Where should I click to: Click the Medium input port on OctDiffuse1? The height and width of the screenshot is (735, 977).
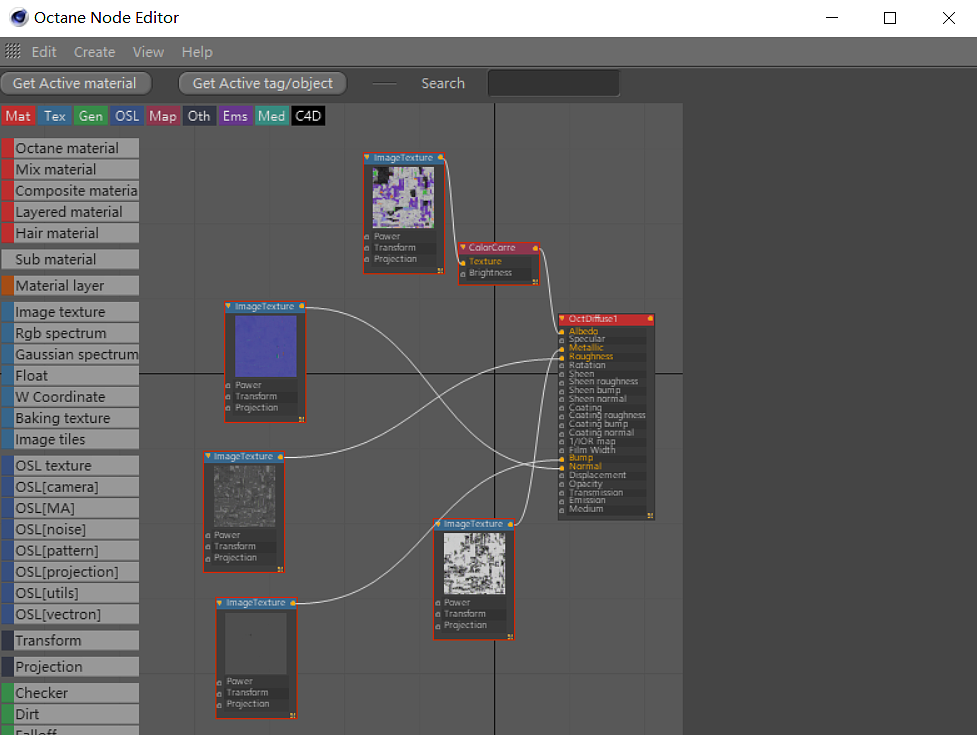(561, 510)
